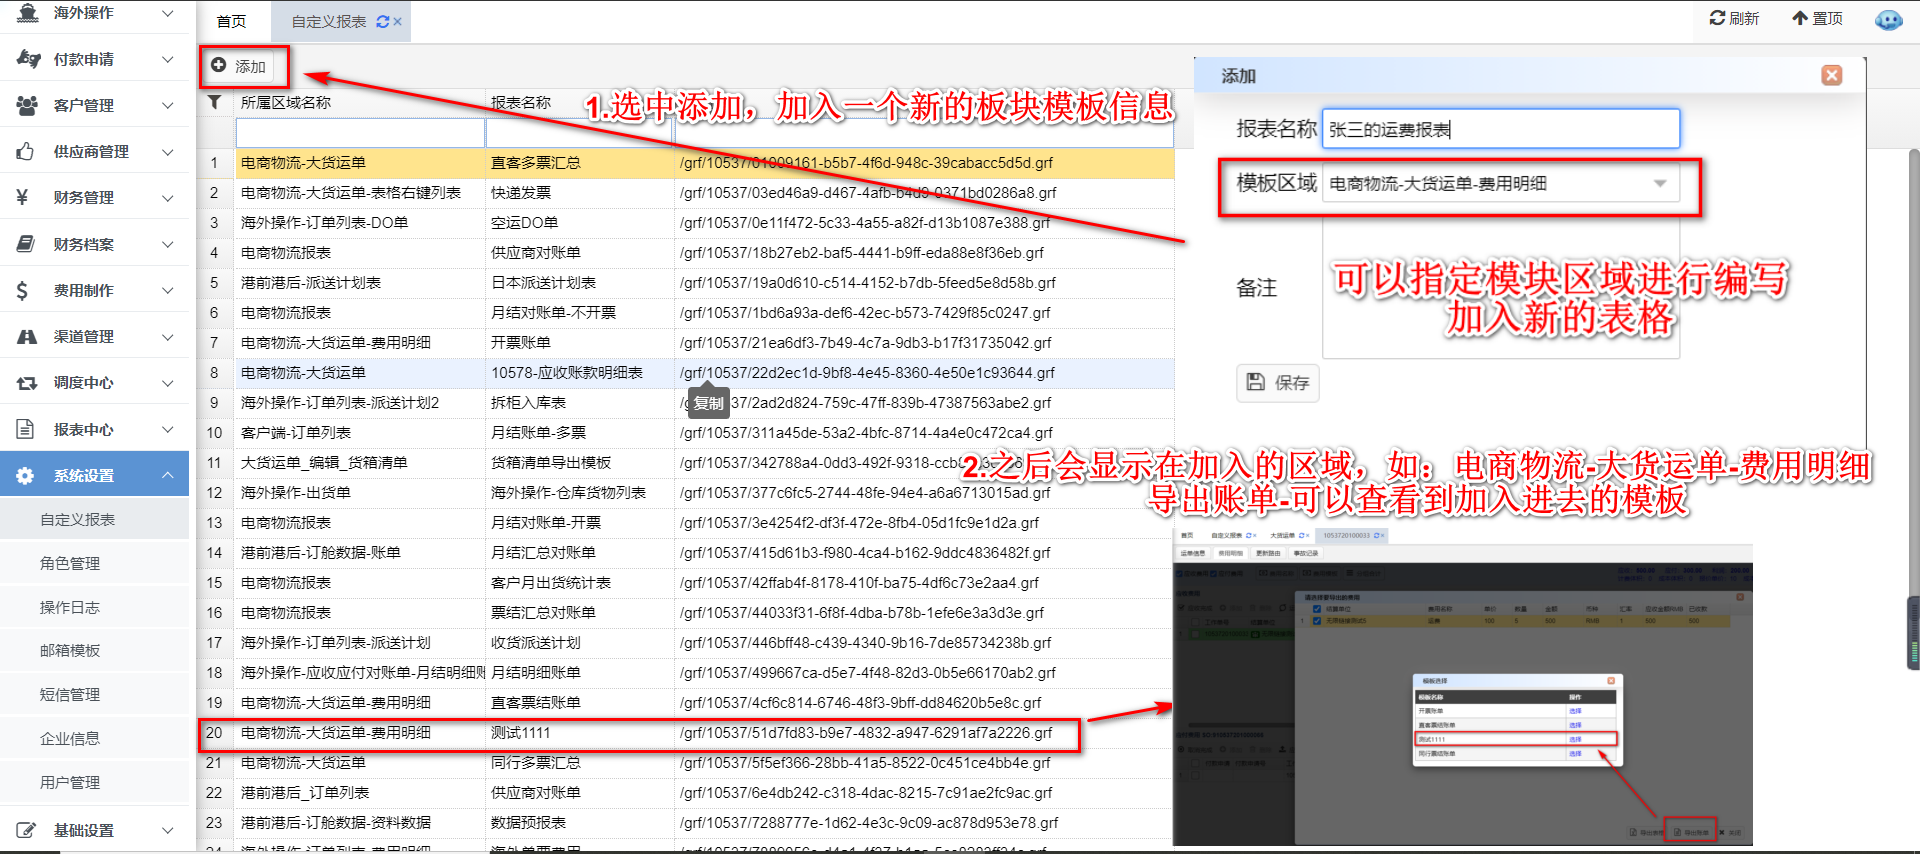Viewport: 1920px width, 854px height.
Task: Select row 1 named 直客多票汇总
Action: click(x=686, y=163)
